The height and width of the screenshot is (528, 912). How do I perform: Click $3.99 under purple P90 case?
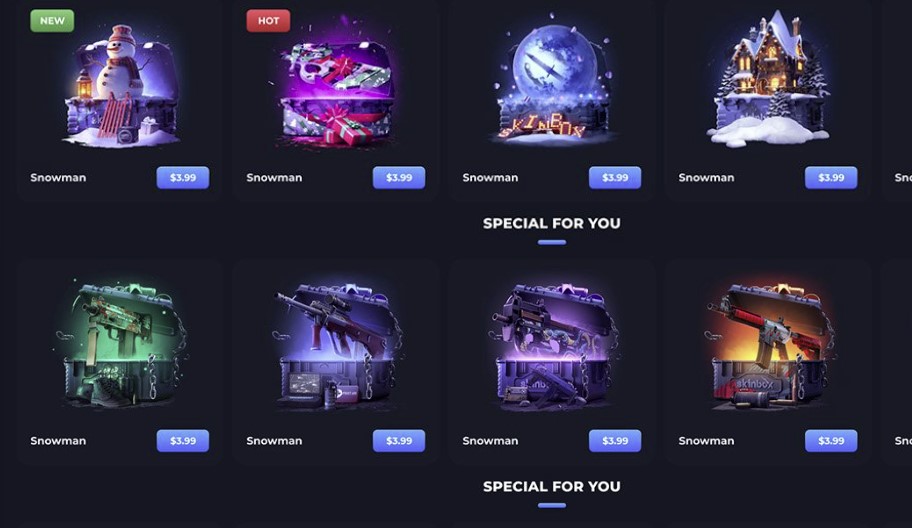pyautogui.click(x=615, y=441)
